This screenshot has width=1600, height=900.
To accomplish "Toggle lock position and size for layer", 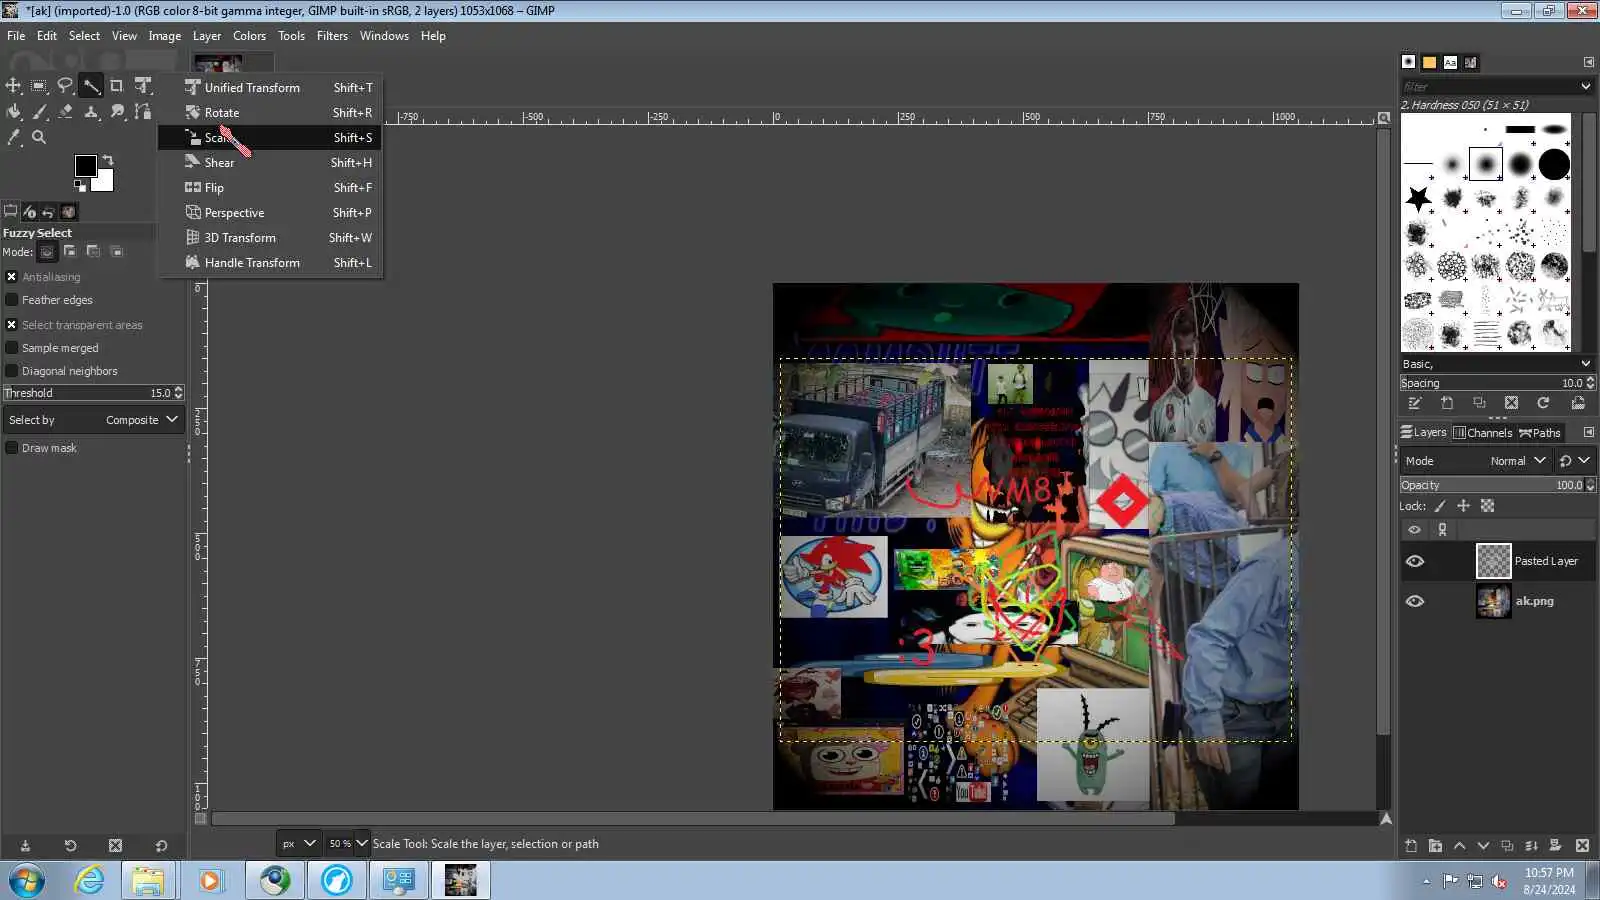I will click(1463, 506).
